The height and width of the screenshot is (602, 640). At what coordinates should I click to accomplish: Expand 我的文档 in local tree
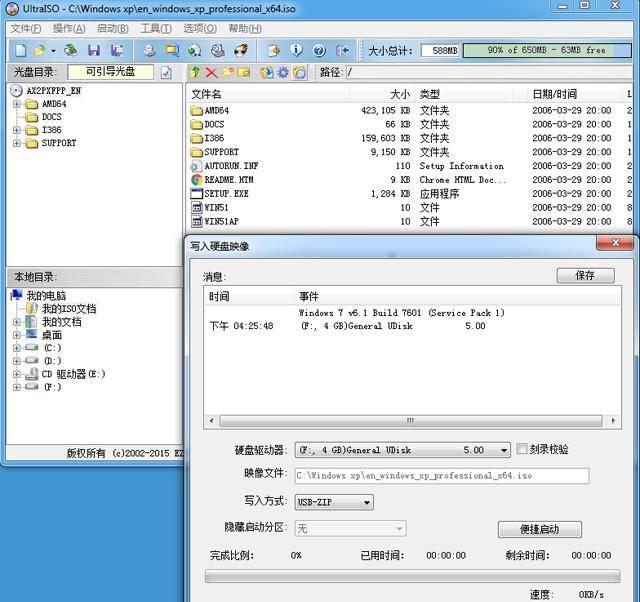point(17,322)
